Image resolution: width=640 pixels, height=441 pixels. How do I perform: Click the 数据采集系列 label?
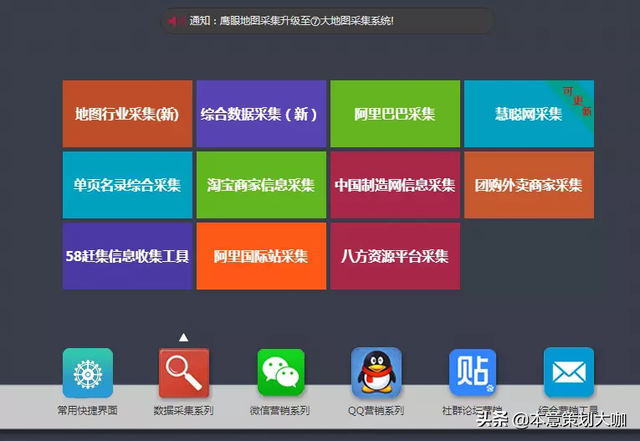pyautogui.click(x=184, y=410)
